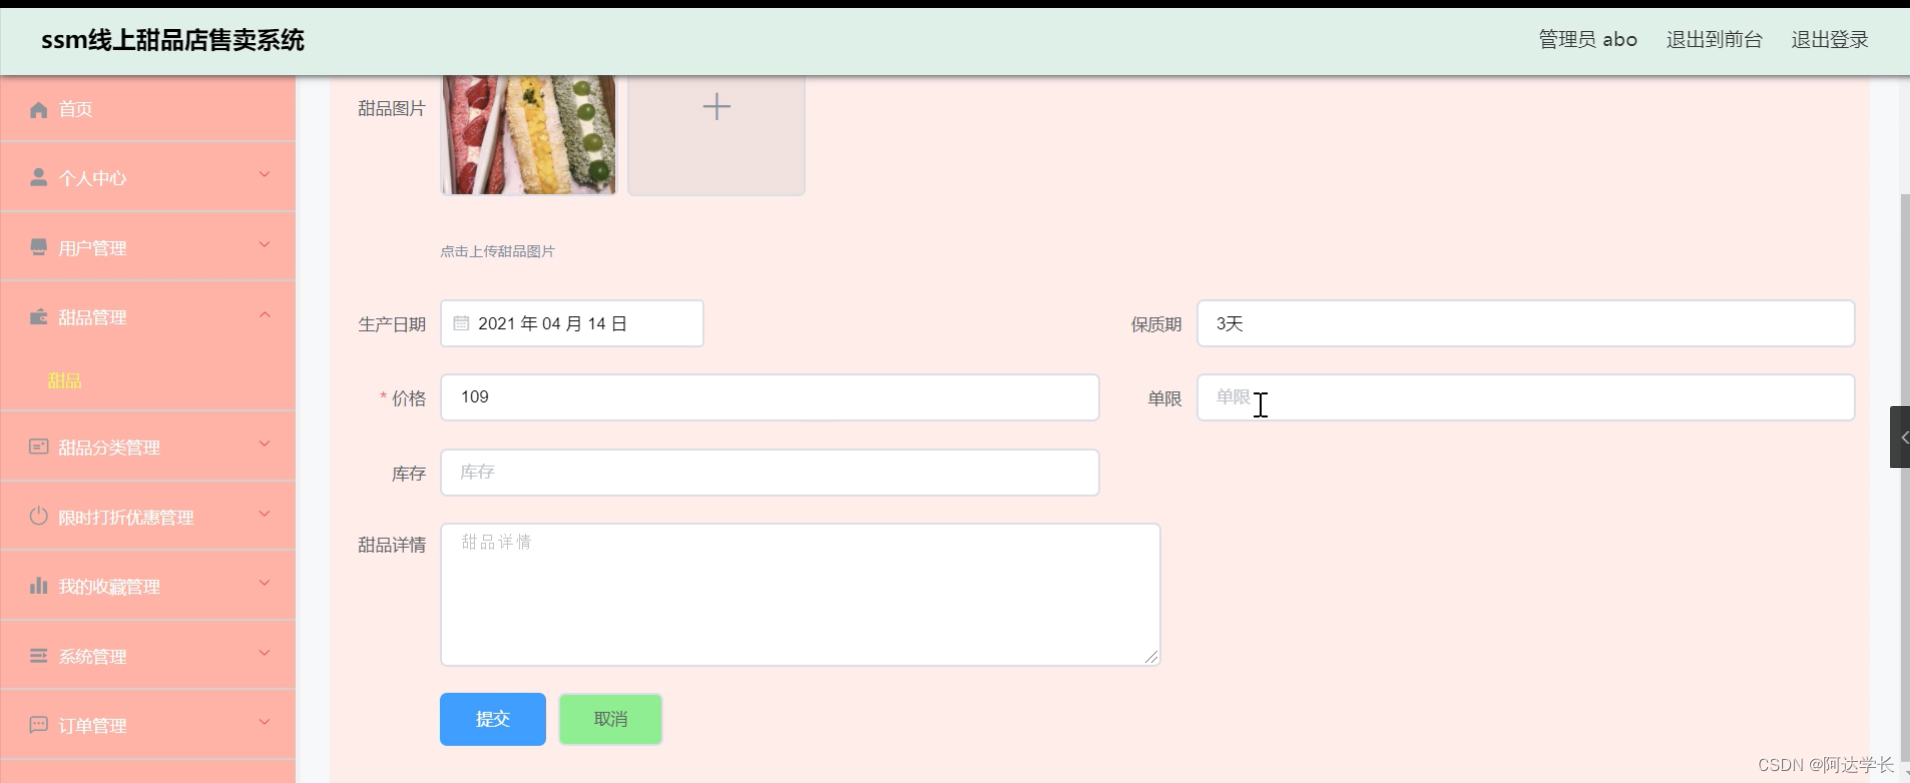Click the bar chart icon for 我的收藏管理
1910x783 pixels.
pyautogui.click(x=39, y=585)
